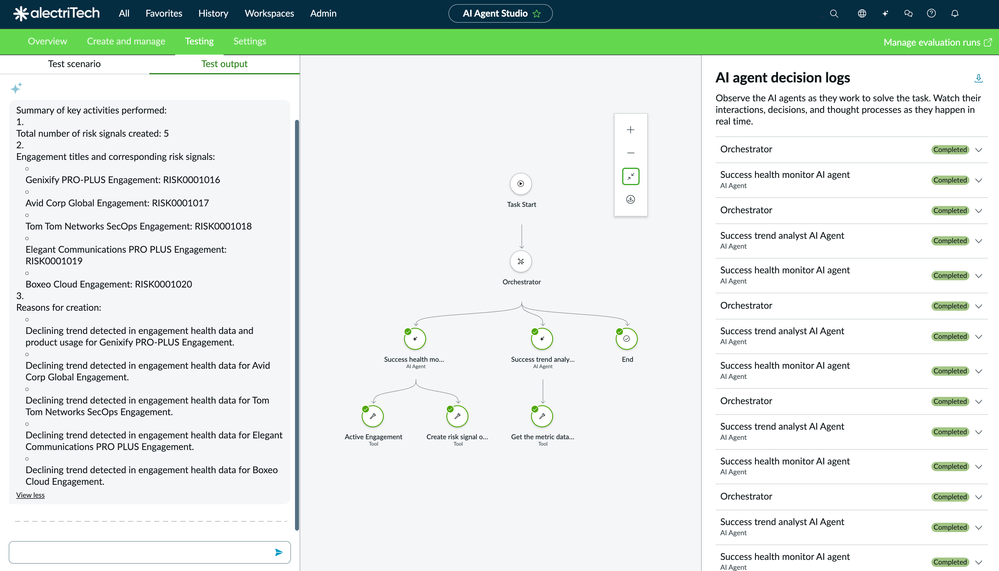
Task: Click the 'AI agent decision logs' heading
Action: [x=783, y=78]
